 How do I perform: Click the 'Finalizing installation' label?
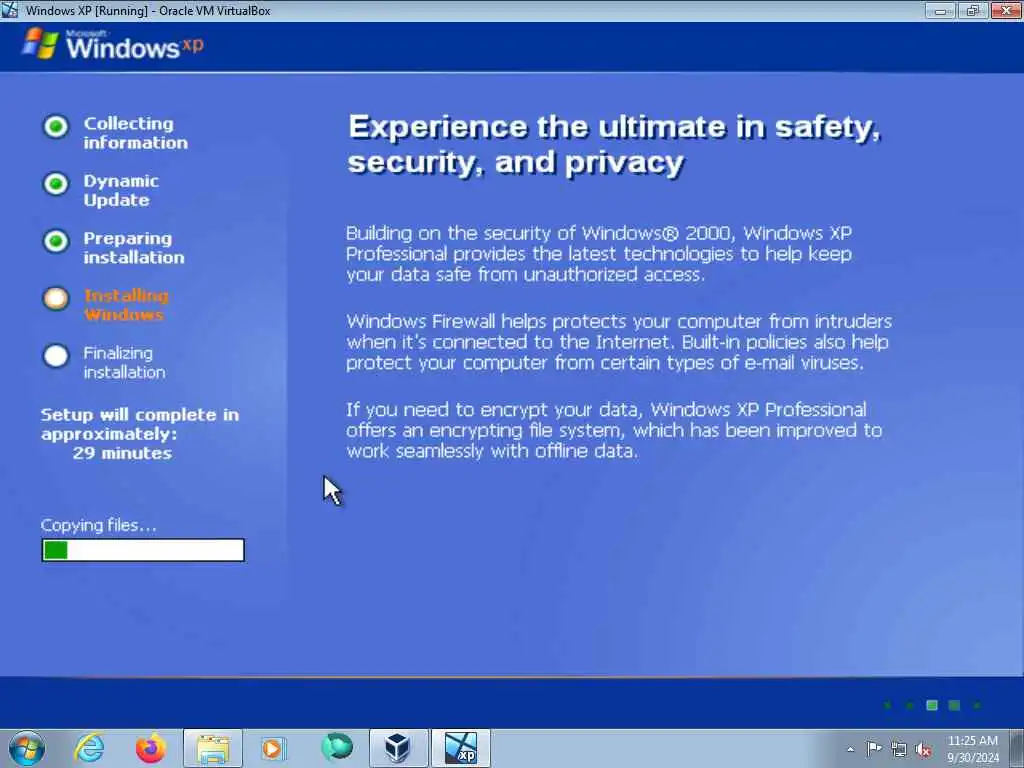(x=124, y=362)
